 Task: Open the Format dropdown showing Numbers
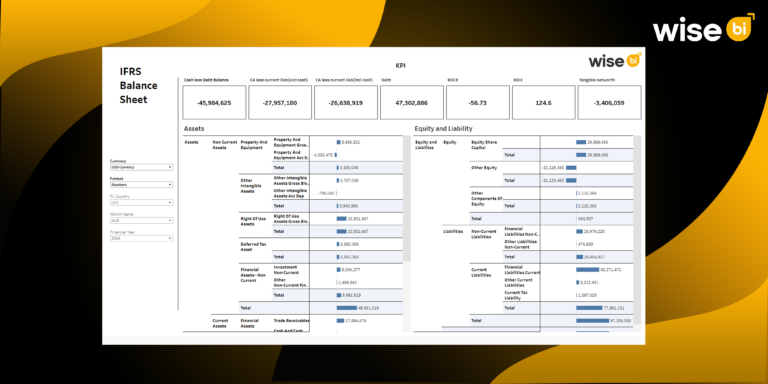pos(142,185)
